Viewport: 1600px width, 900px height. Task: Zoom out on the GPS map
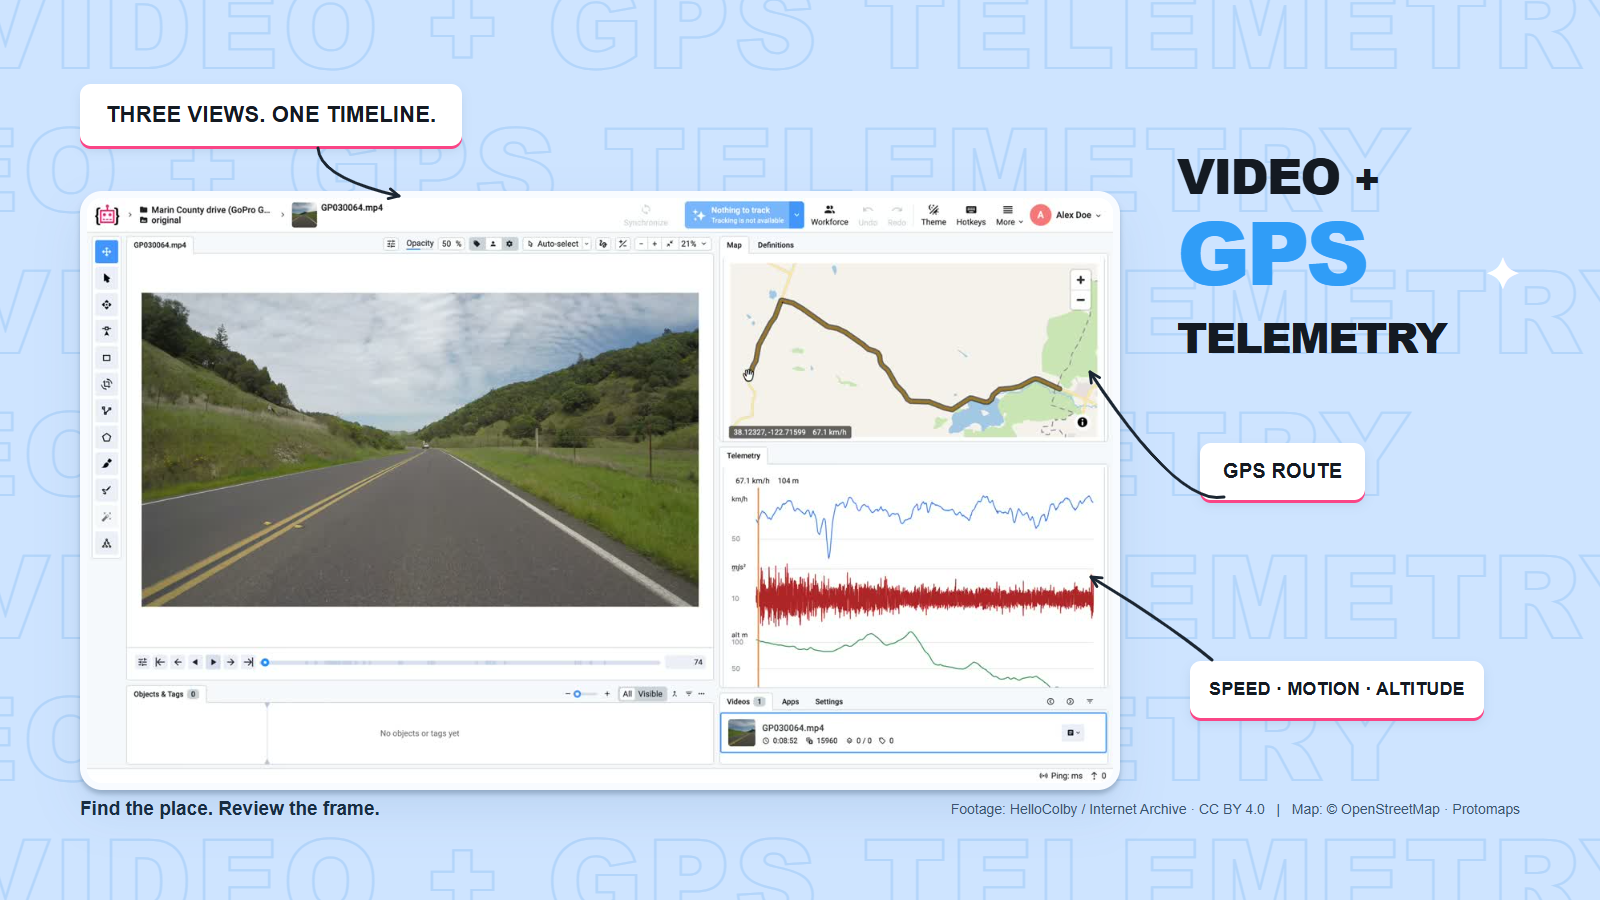pyautogui.click(x=1080, y=300)
